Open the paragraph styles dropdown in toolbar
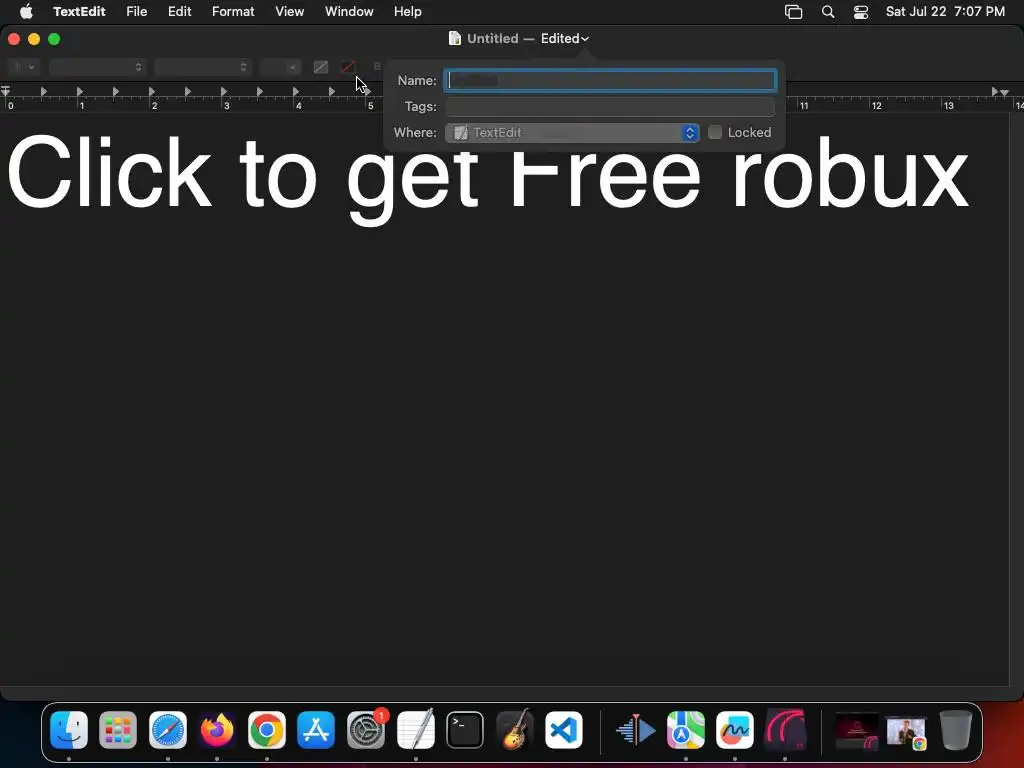1024x768 pixels. point(24,67)
